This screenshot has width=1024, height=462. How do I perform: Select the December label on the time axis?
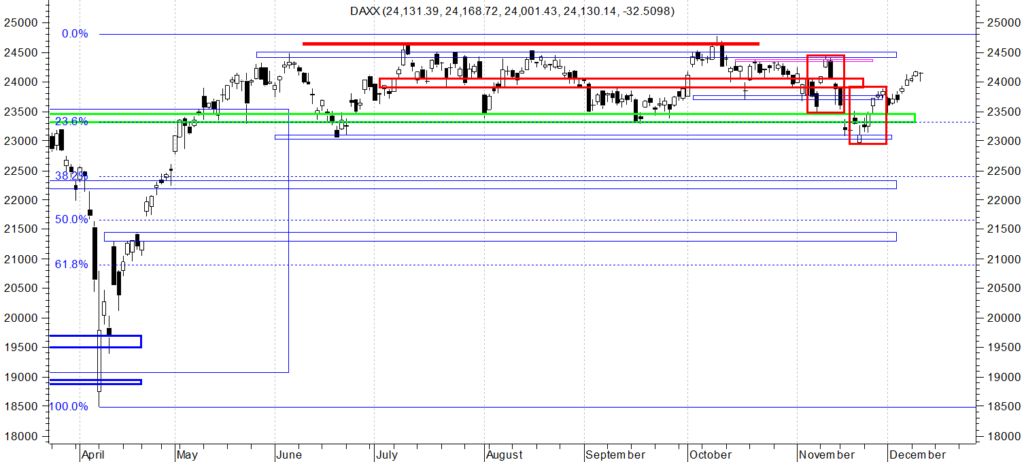(916, 454)
